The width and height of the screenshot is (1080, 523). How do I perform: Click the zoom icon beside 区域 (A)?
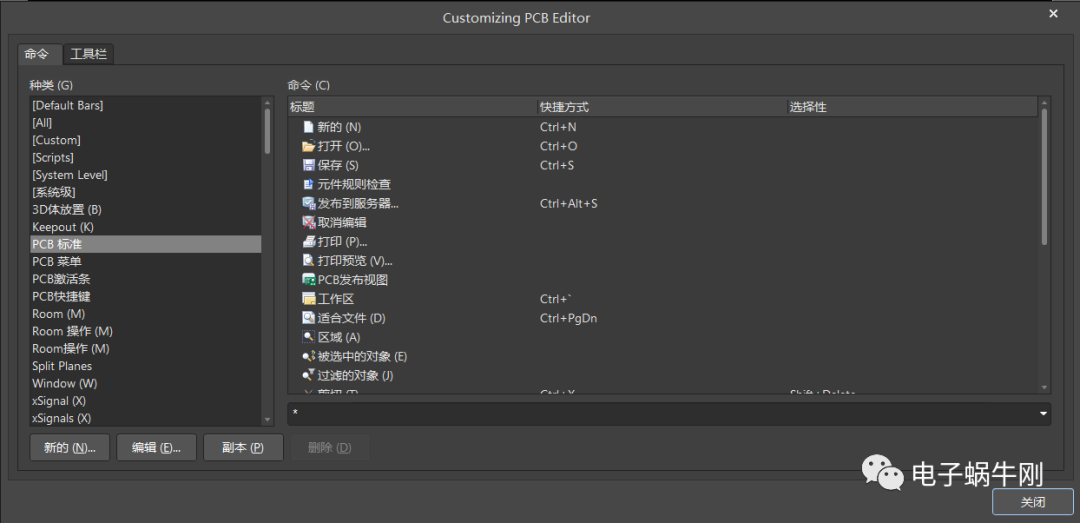(x=309, y=338)
